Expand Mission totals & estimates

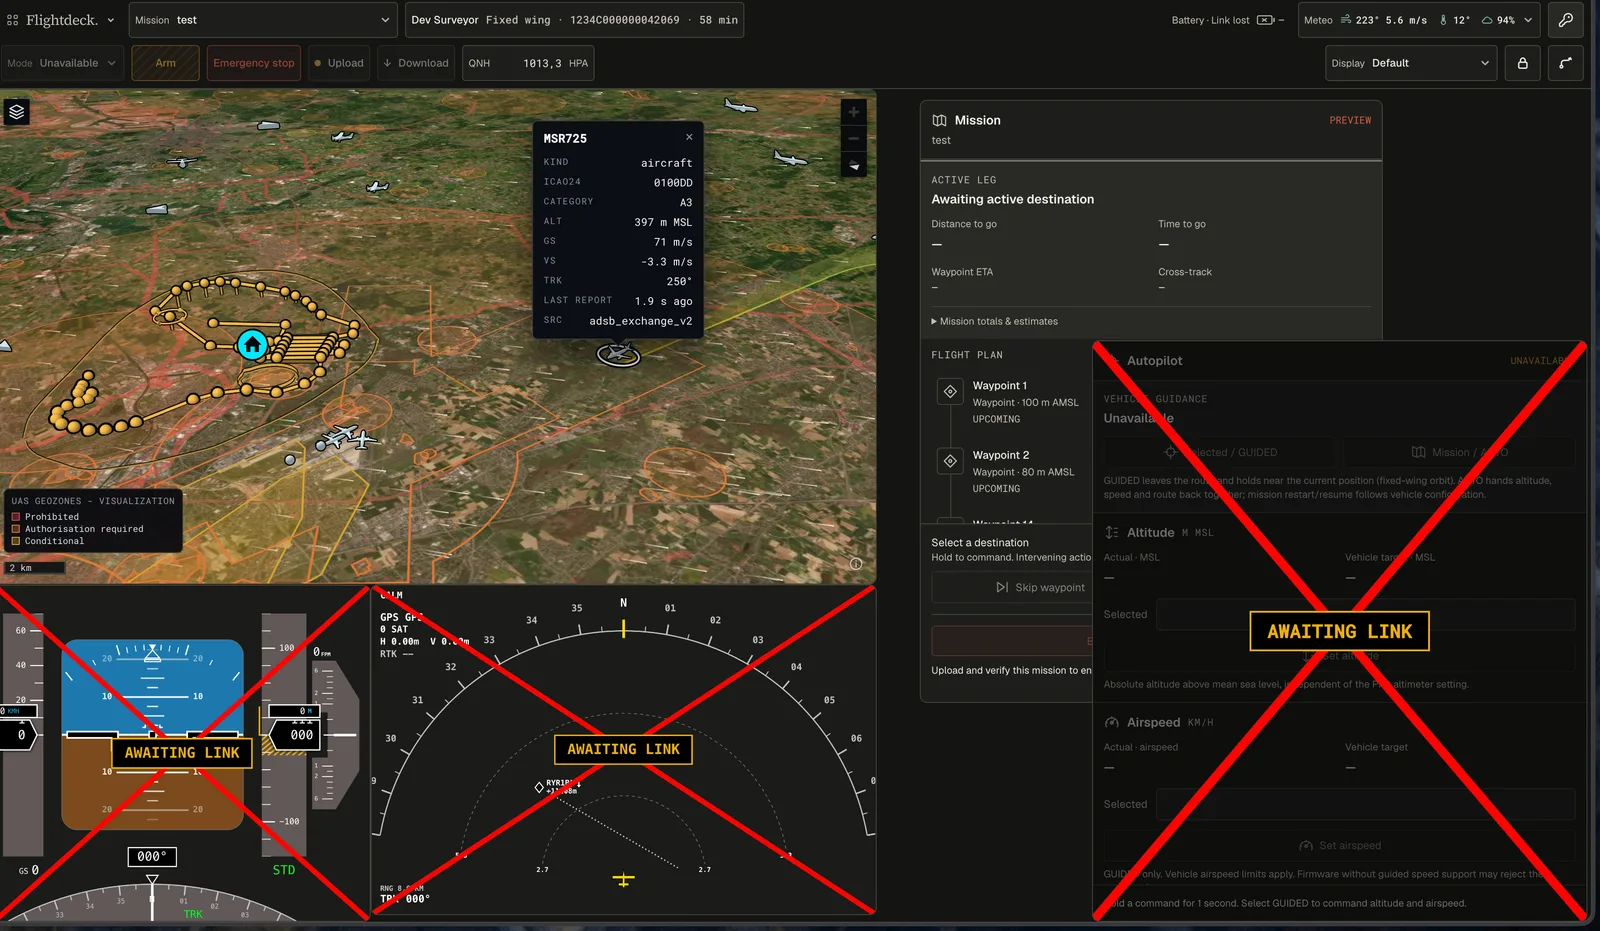point(995,322)
